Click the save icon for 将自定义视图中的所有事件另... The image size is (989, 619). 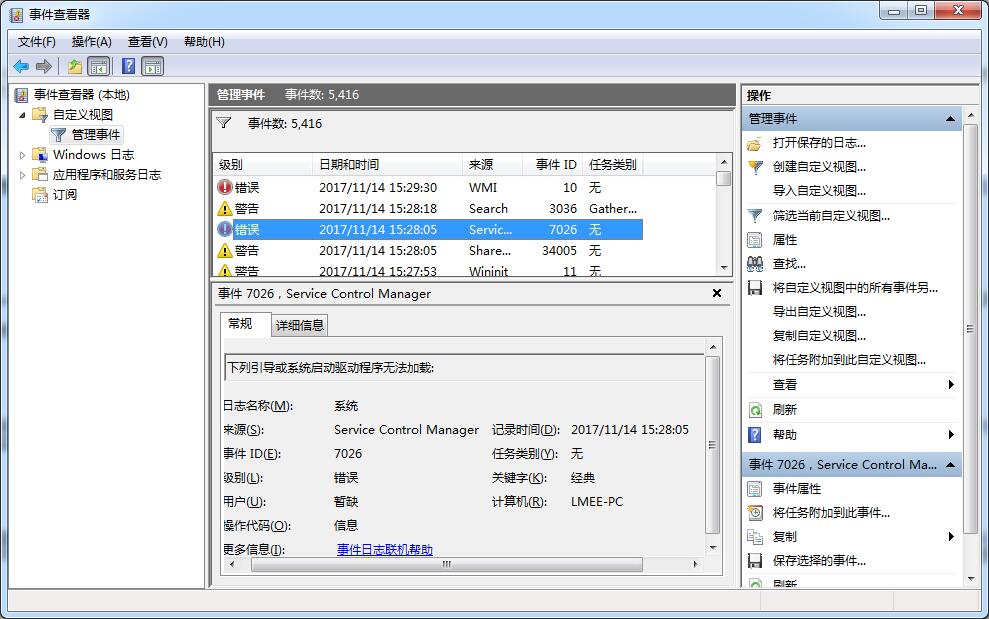pos(755,288)
